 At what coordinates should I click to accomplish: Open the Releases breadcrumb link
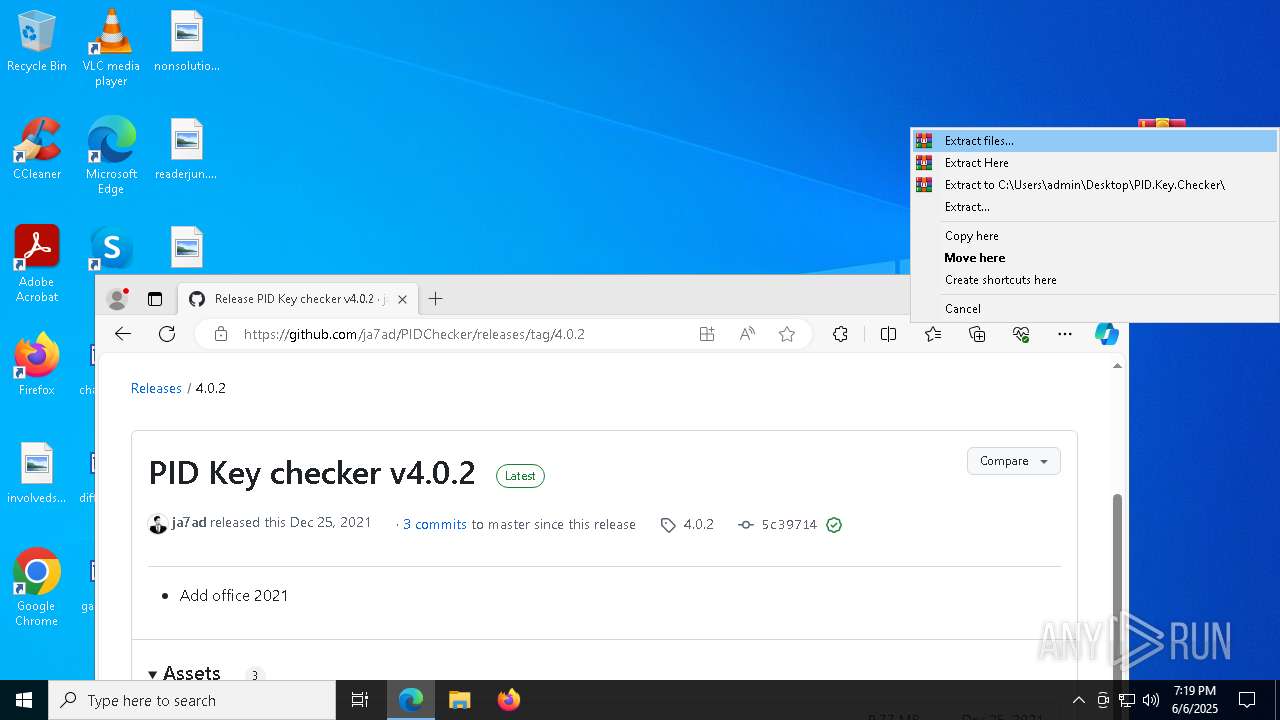(156, 388)
